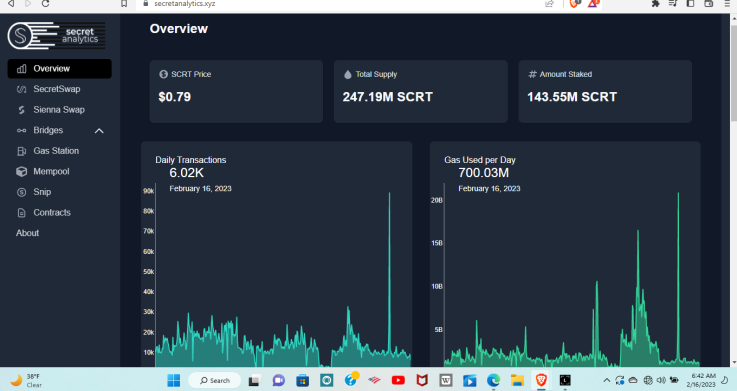Open the About page

coord(27,233)
